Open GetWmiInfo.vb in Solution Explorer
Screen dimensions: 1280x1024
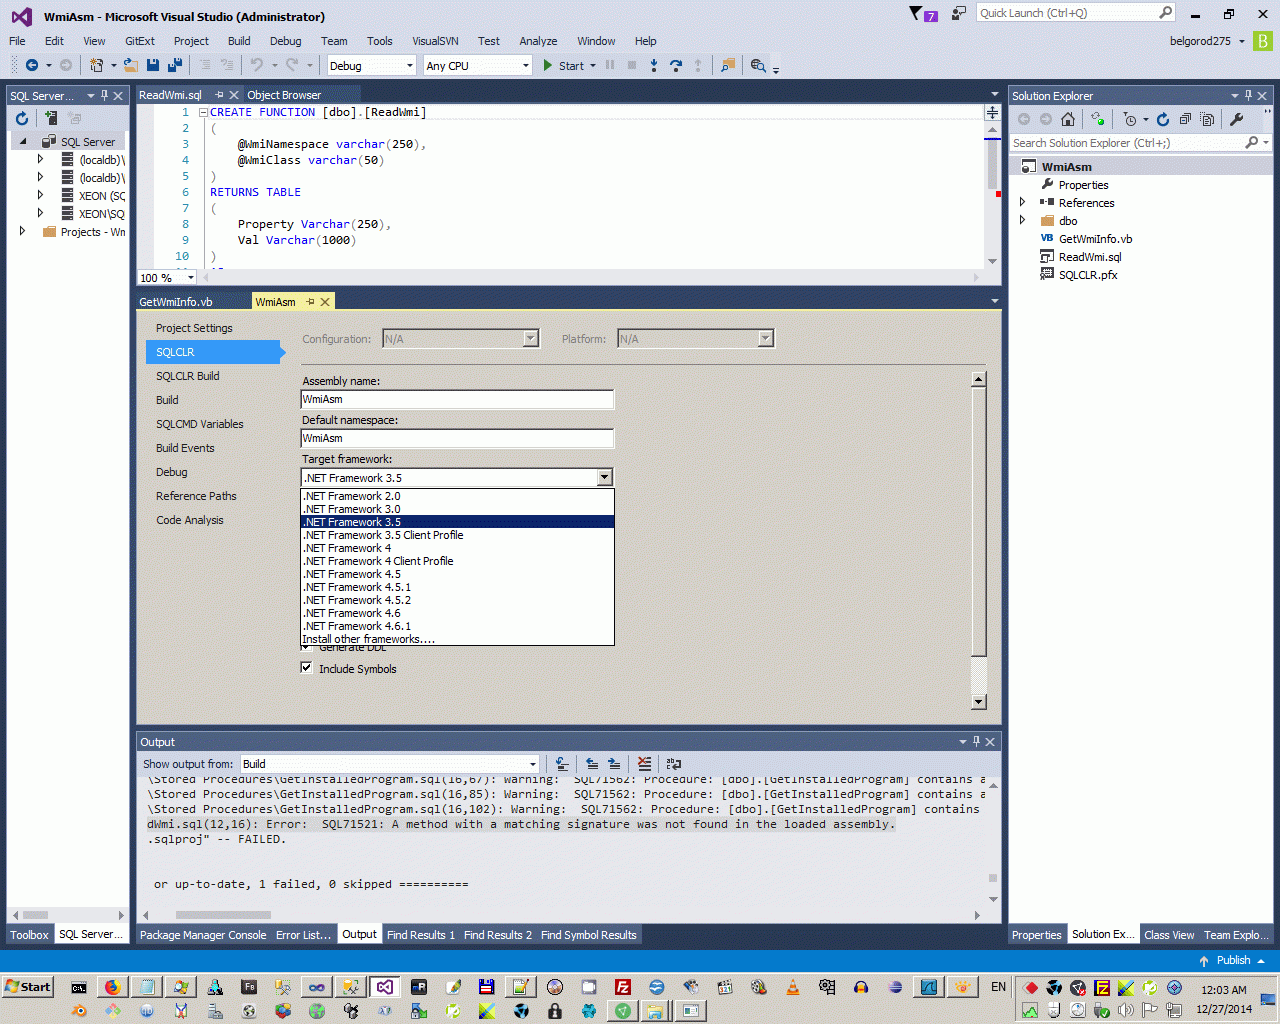point(1095,239)
